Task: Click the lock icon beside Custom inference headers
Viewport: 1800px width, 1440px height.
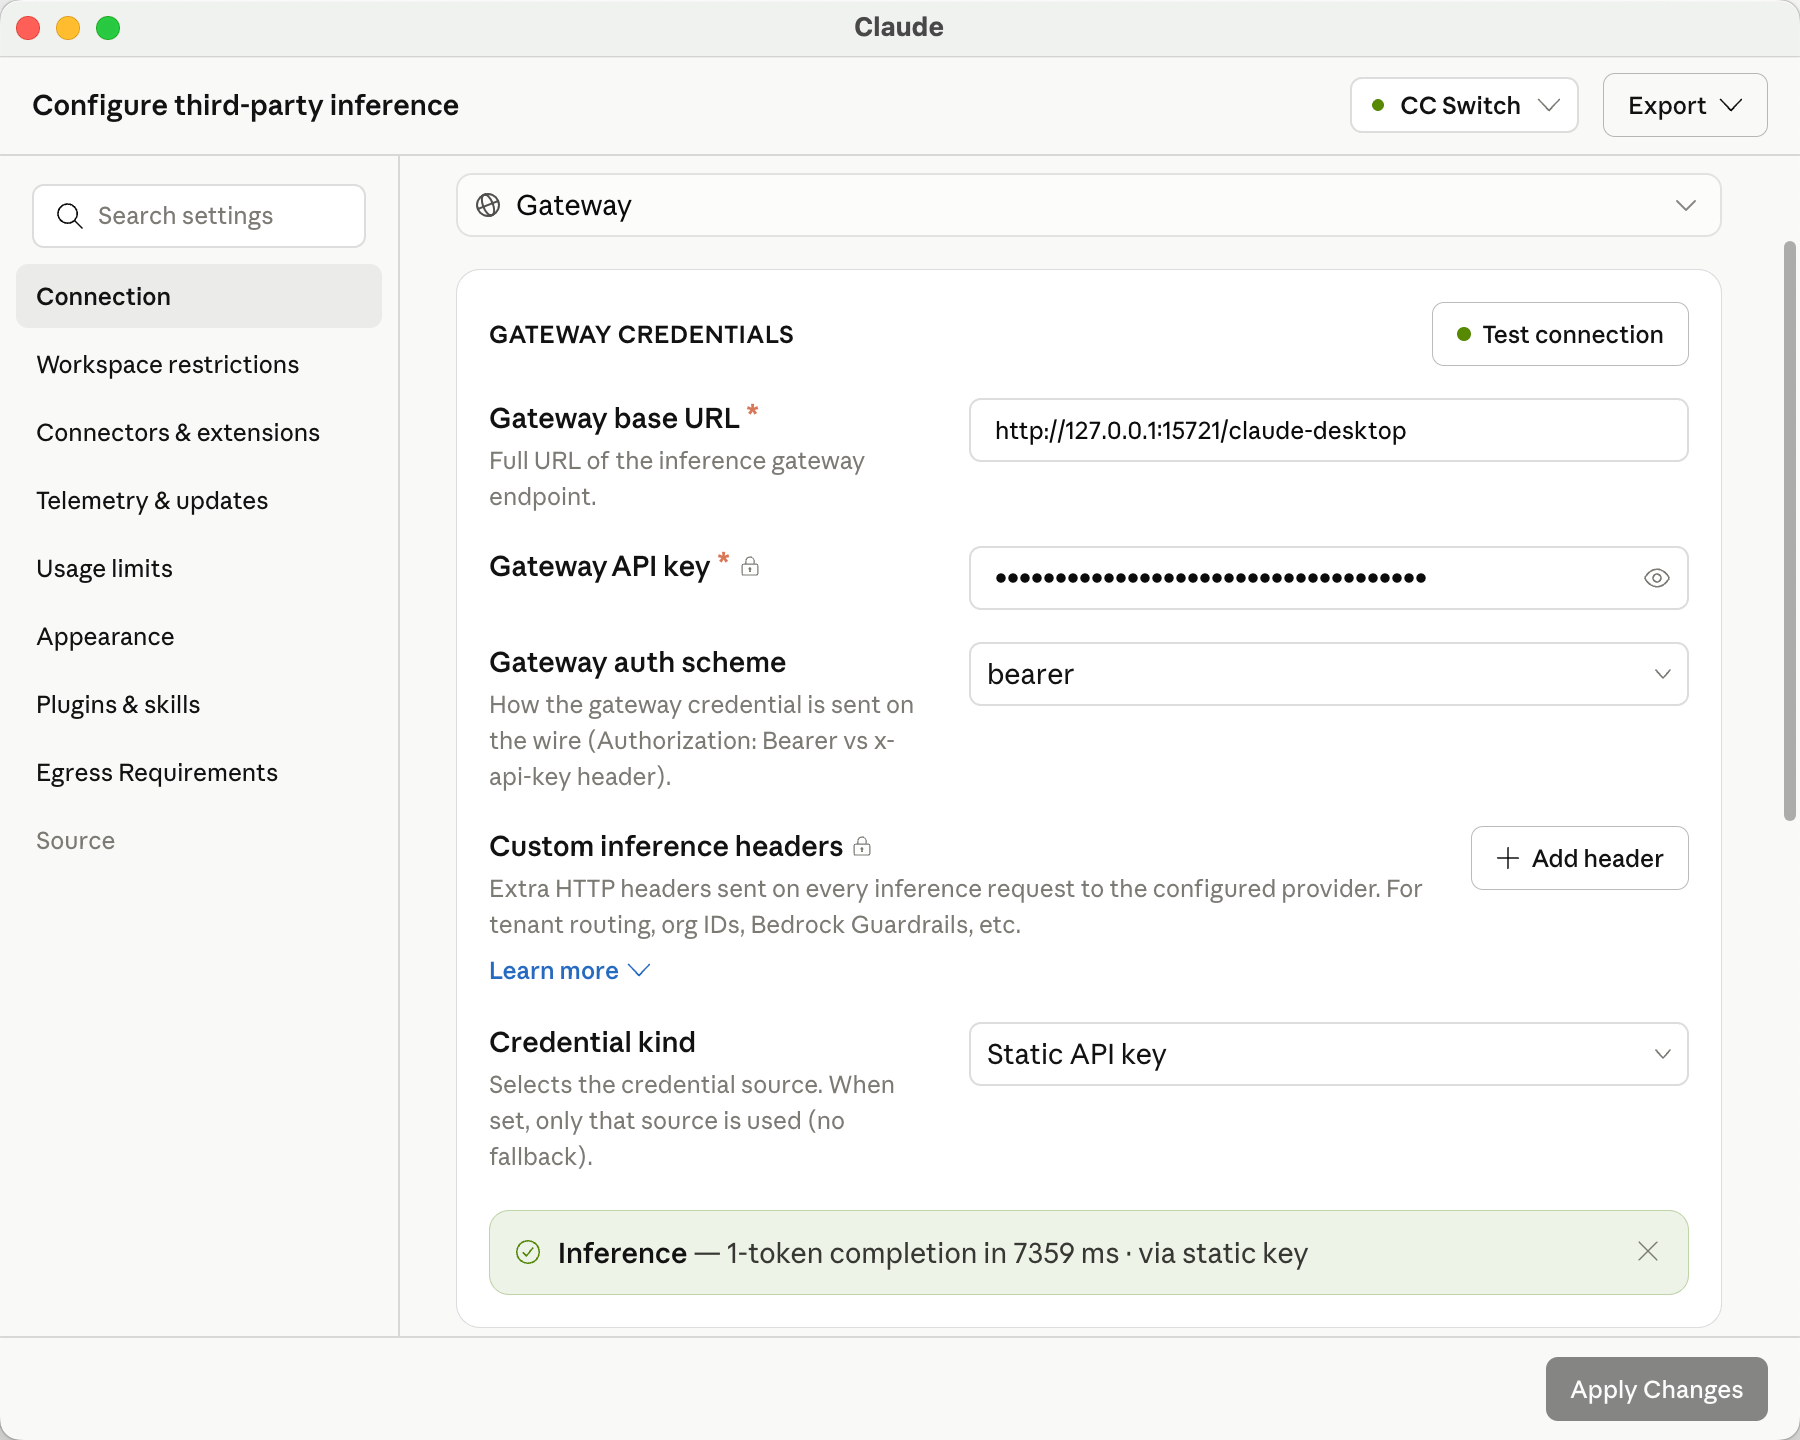Action: (x=862, y=847)
